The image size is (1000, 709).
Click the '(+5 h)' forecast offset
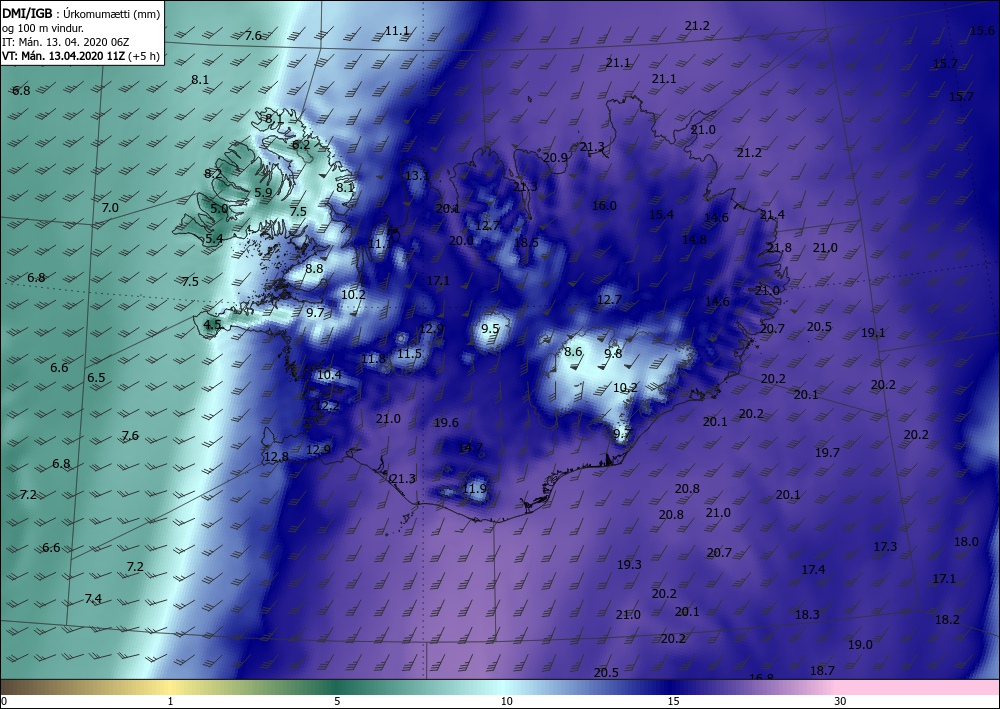(x=144, y=56)
